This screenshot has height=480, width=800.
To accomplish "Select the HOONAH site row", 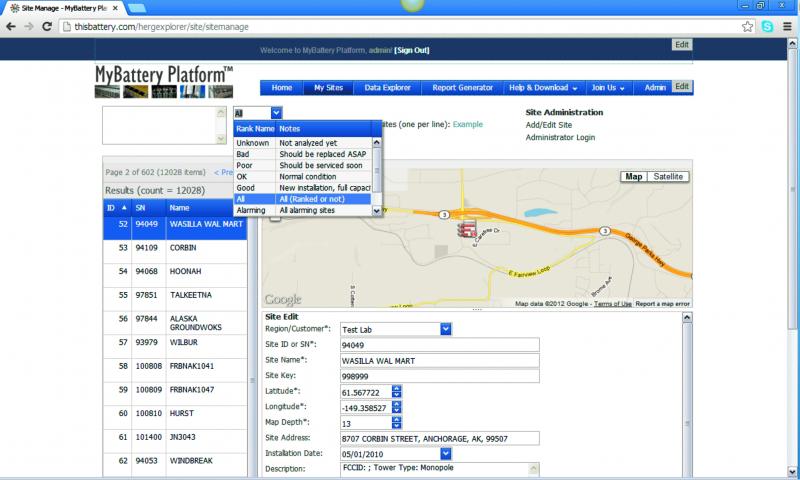I will 175,275.
